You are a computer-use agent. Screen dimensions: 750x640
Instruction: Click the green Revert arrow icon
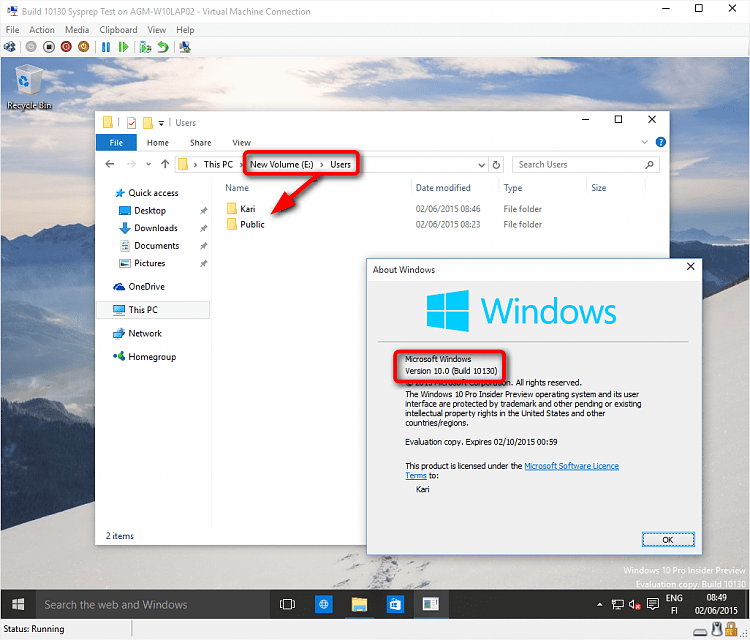(163, 47)
